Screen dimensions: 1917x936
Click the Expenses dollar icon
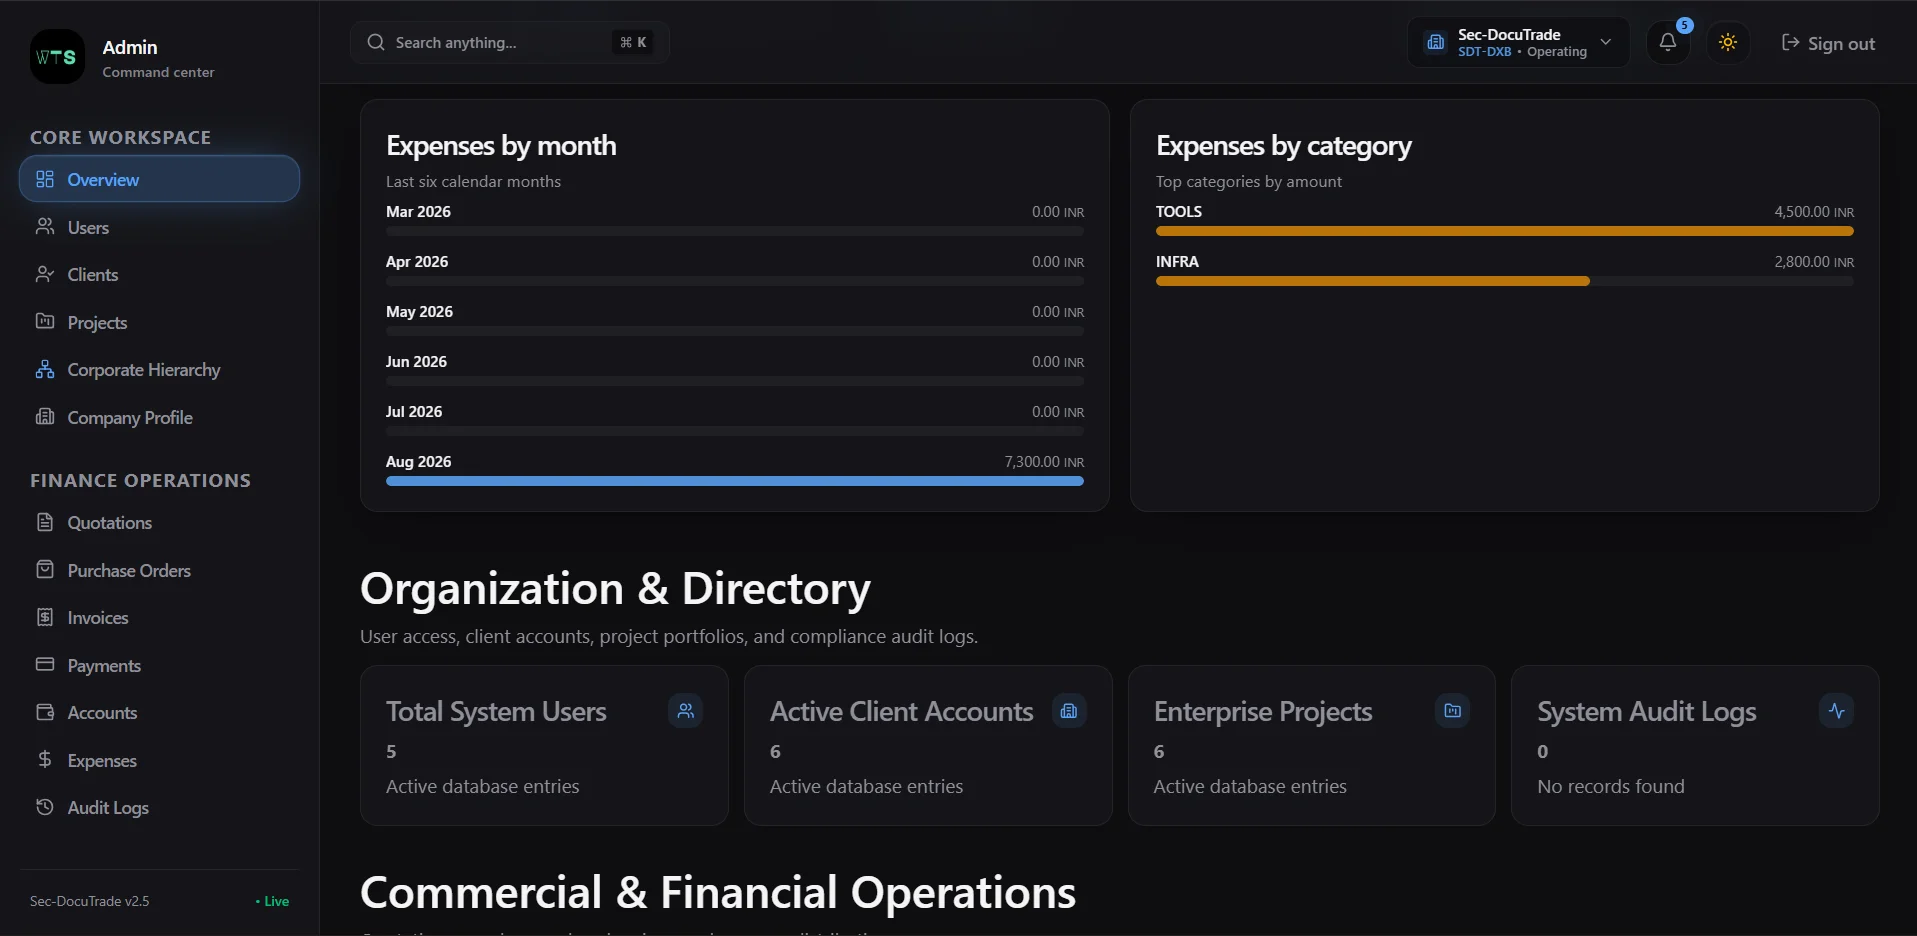(x=45, y=760)
